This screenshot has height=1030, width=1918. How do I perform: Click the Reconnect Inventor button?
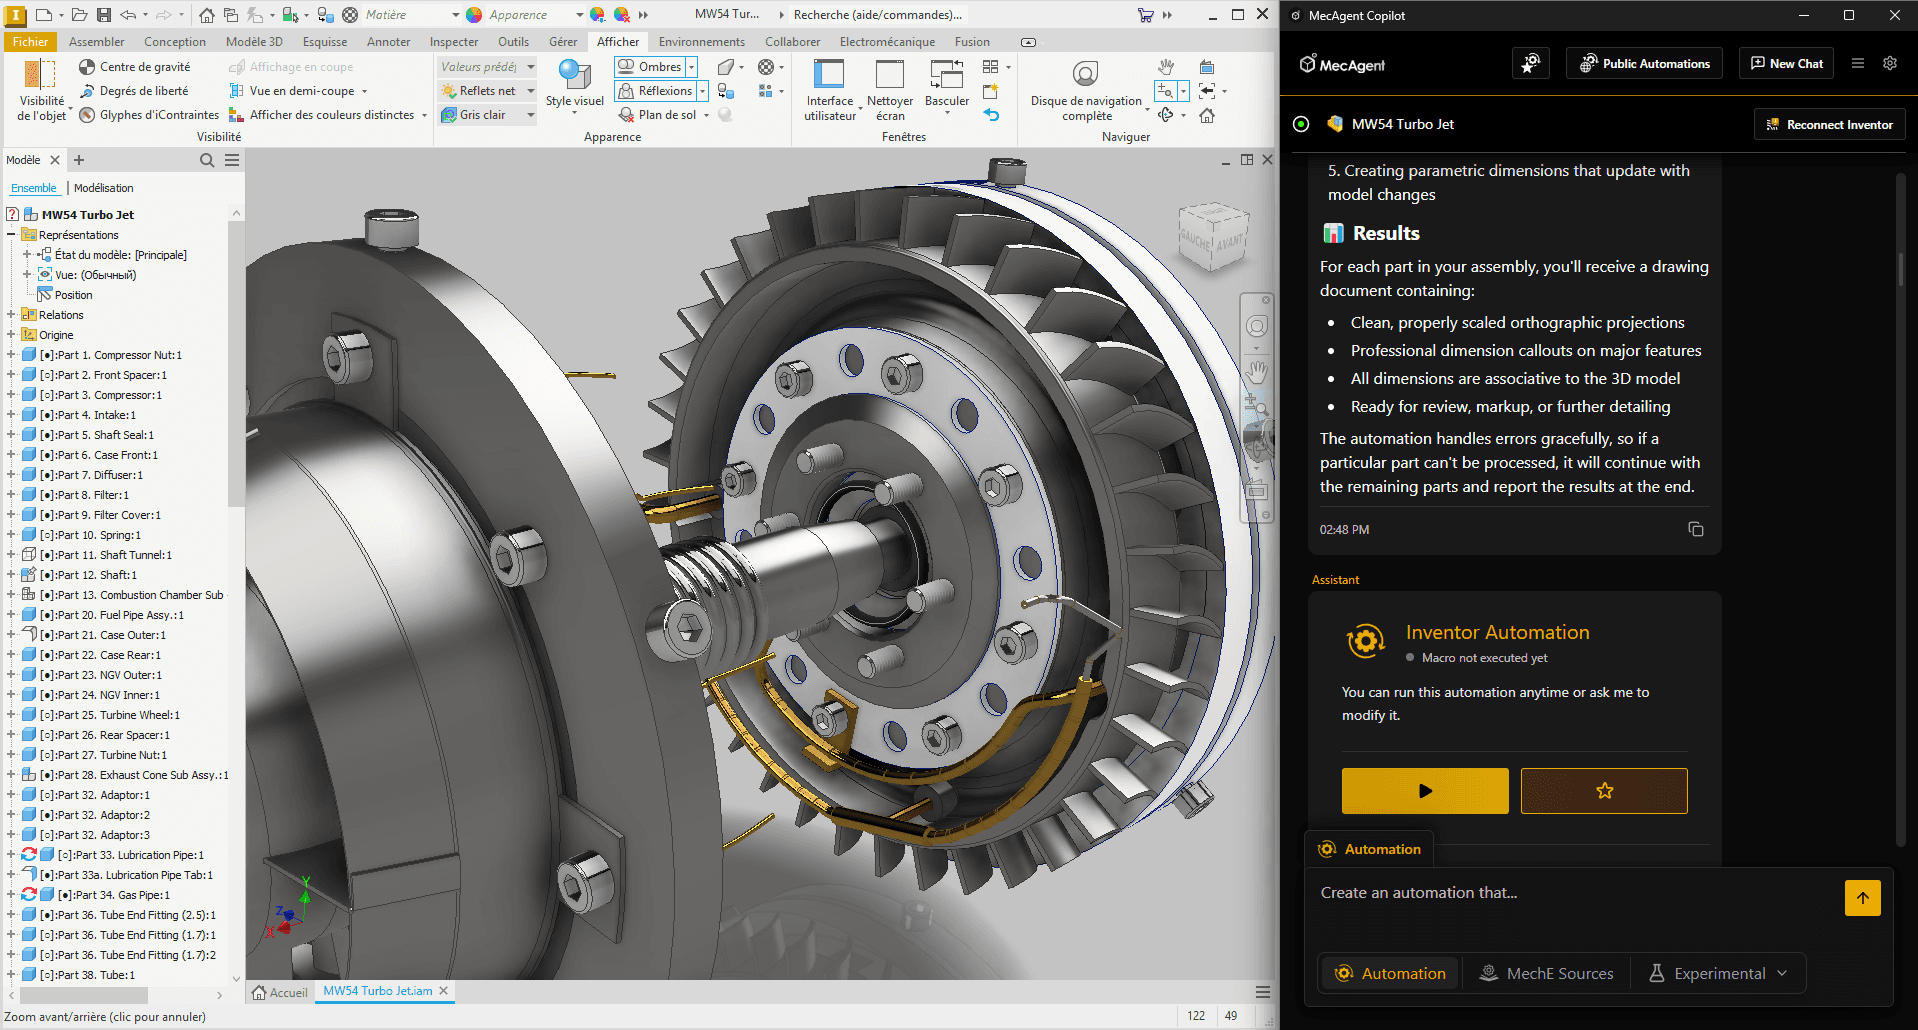coord(1829,123)
